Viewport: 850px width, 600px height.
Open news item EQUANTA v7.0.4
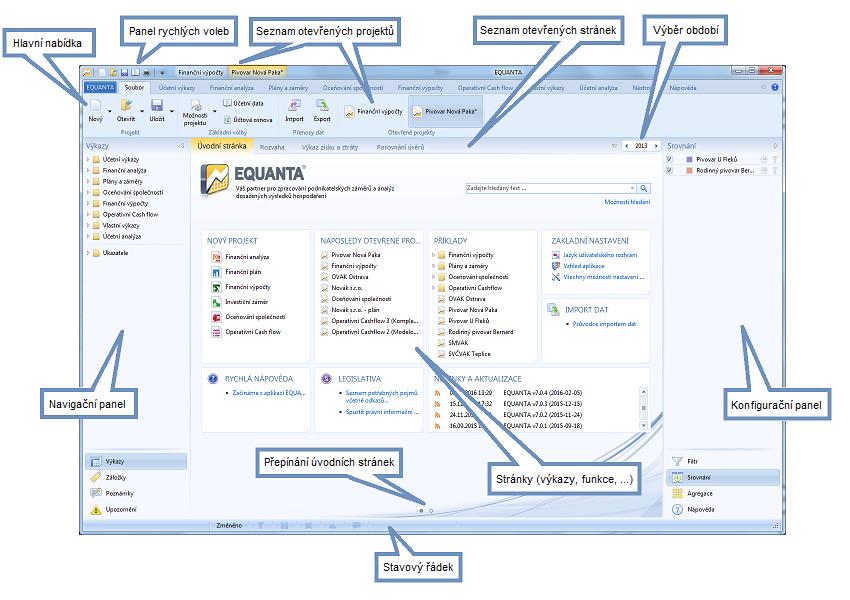tap(542, 393)
